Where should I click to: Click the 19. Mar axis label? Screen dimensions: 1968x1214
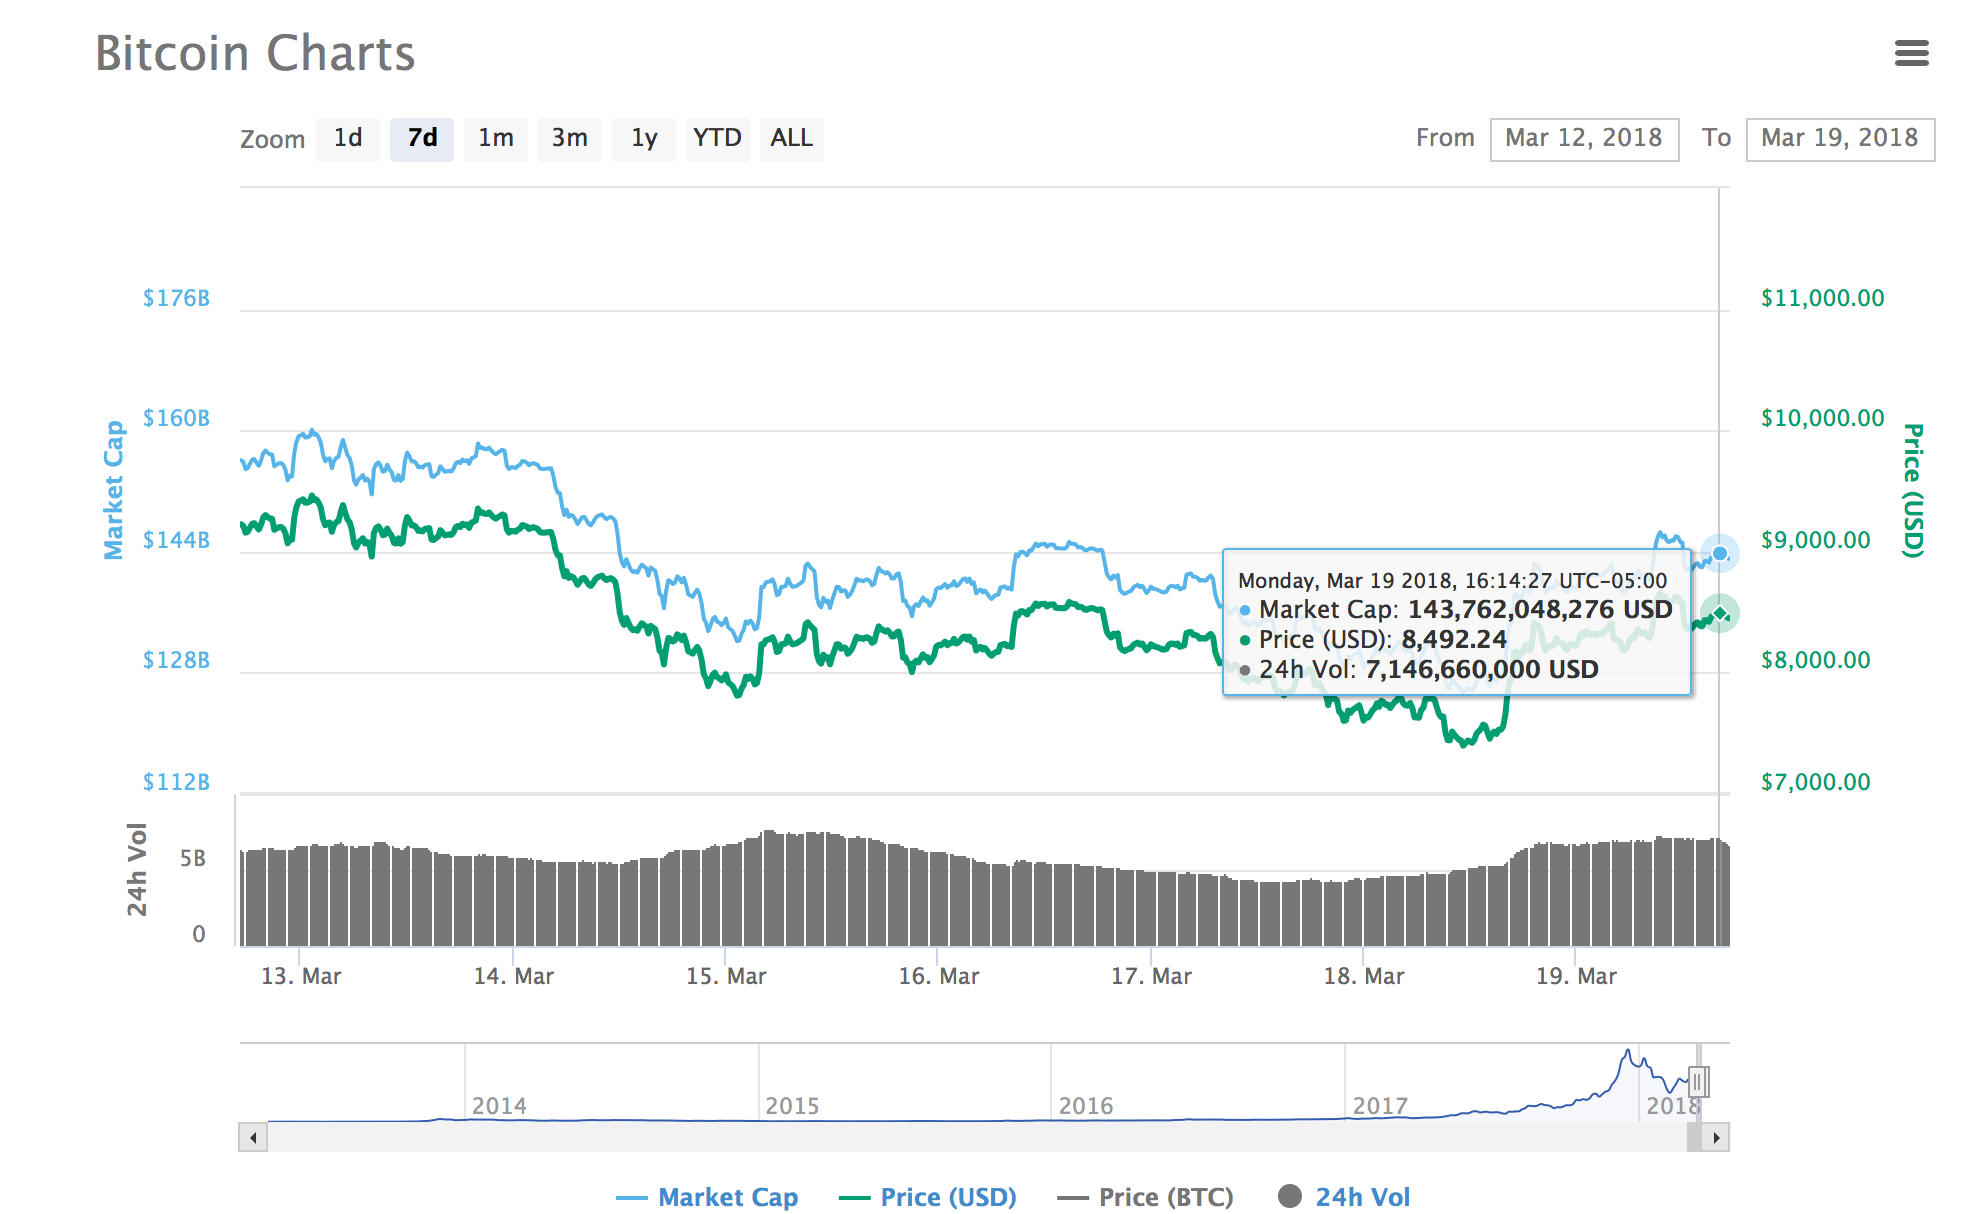point(1576,976)
